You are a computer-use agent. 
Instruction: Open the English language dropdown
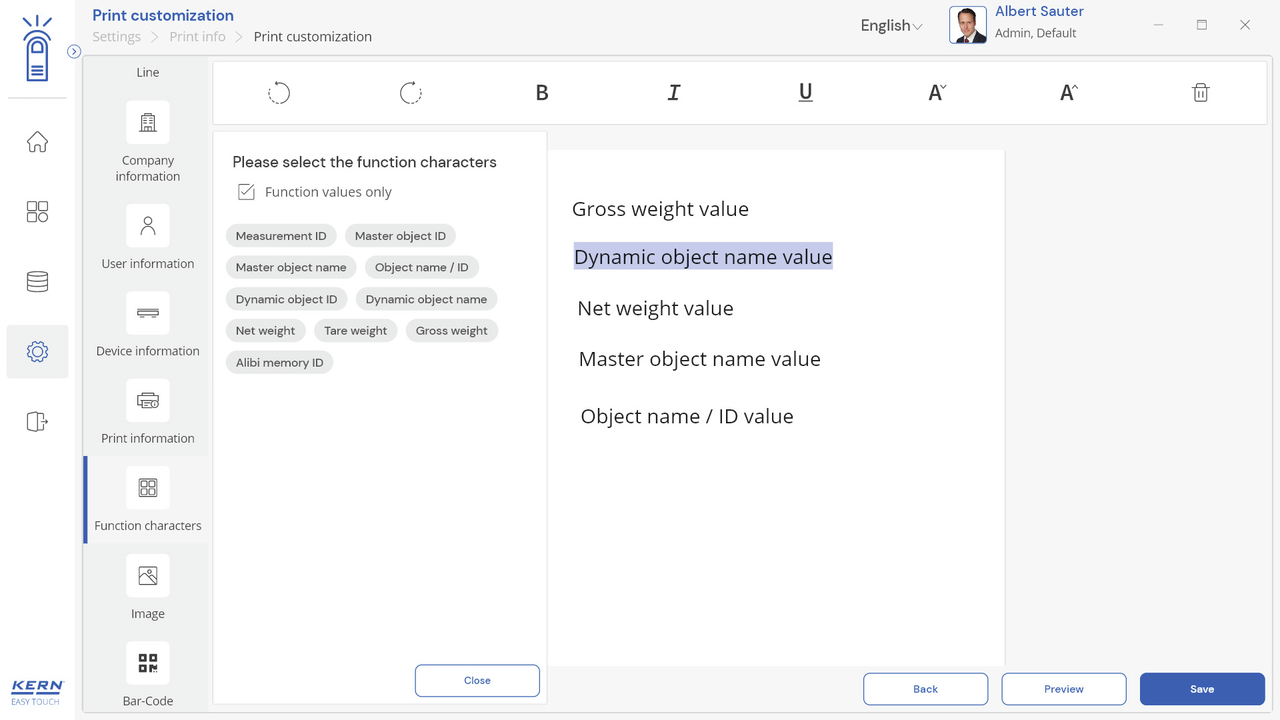[890, 26]
